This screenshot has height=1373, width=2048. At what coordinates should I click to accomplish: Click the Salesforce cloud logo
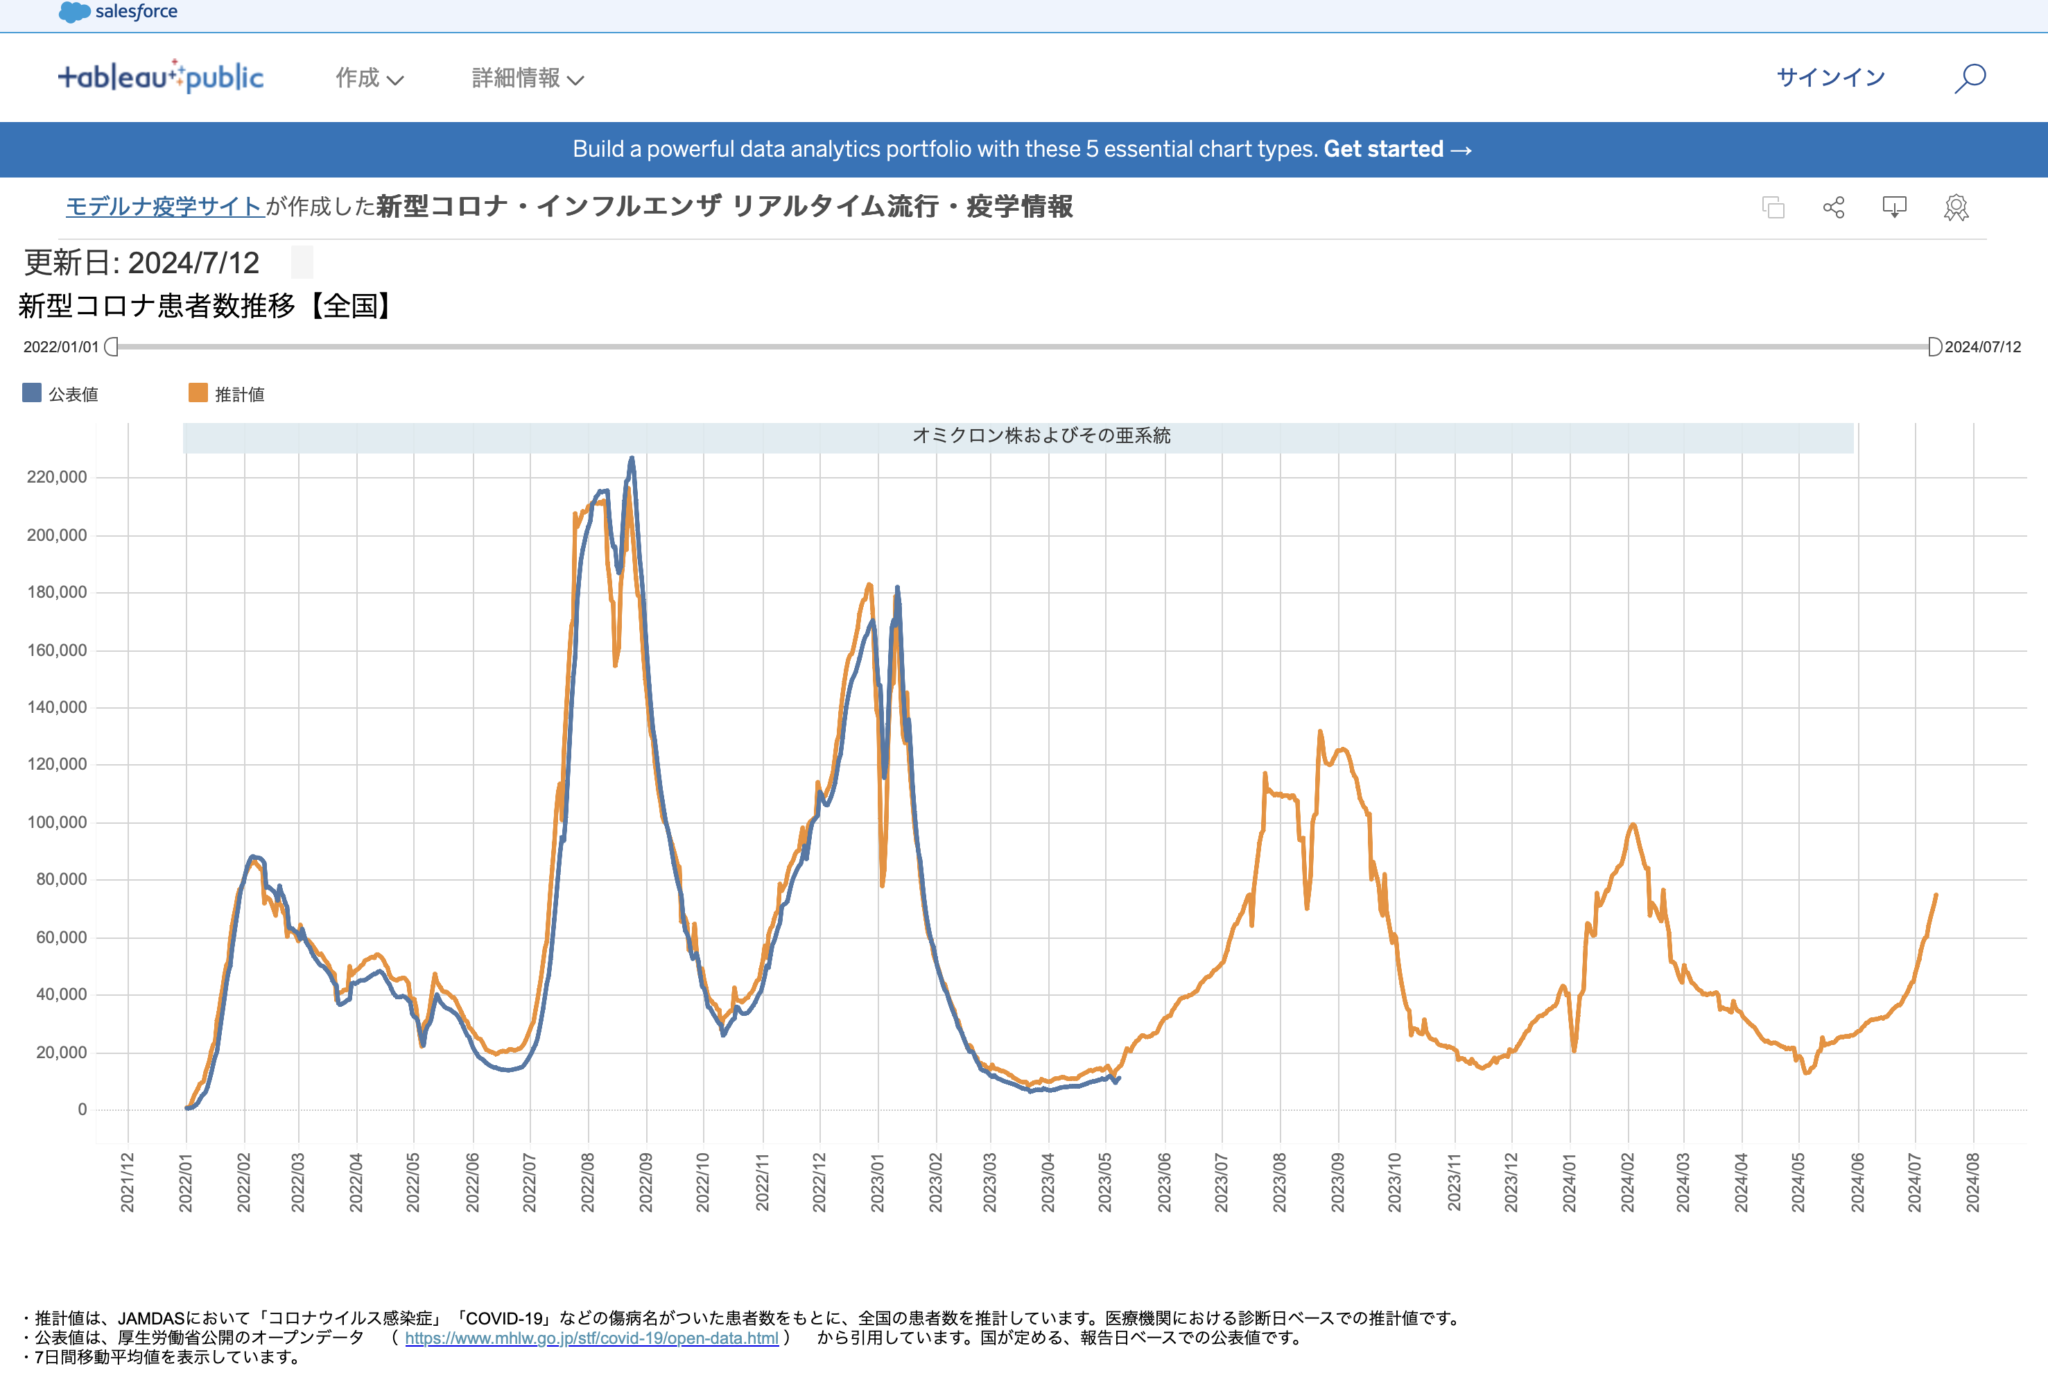[75, 12]
